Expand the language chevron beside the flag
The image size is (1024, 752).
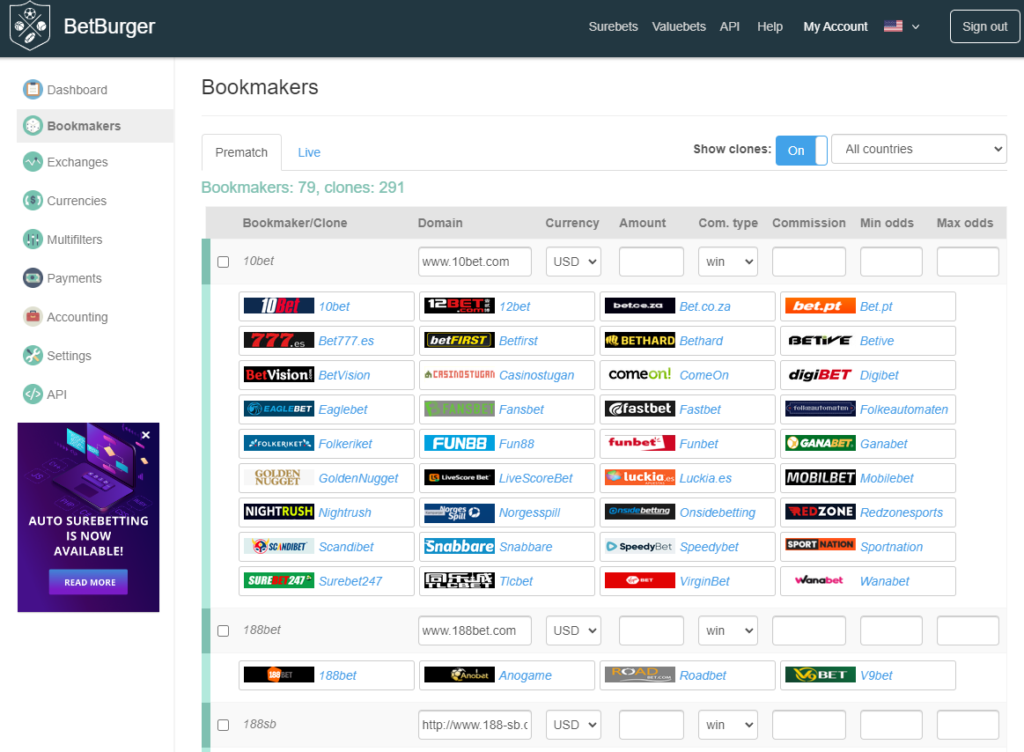click(916, 27)
